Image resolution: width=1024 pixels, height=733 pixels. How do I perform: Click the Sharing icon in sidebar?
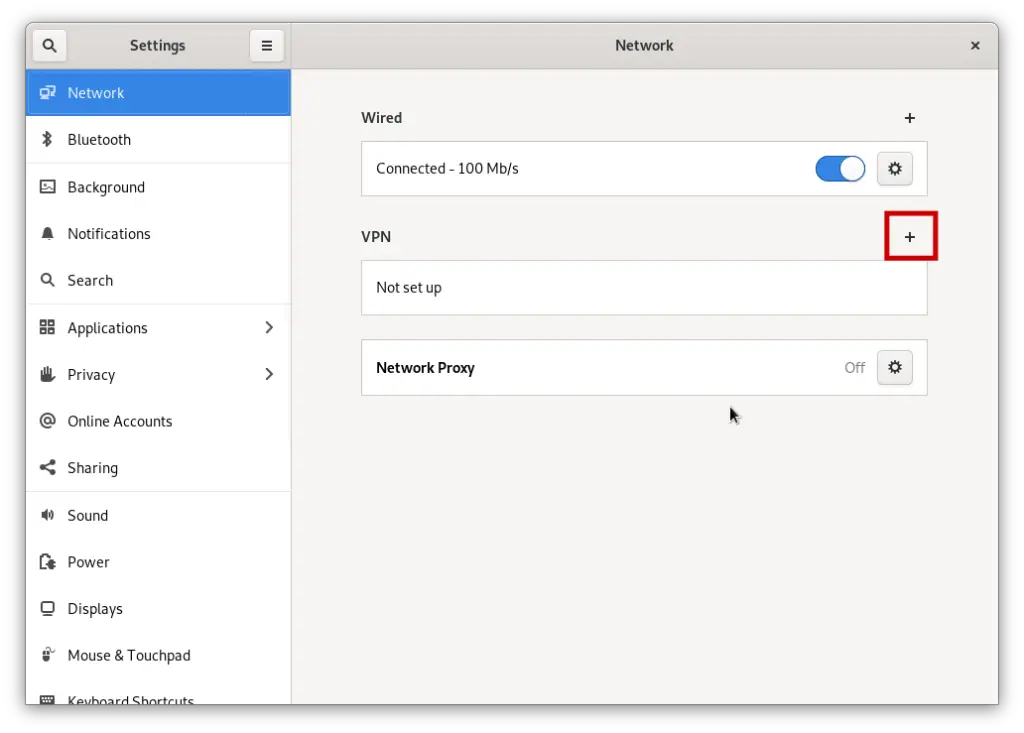point(47,468)
